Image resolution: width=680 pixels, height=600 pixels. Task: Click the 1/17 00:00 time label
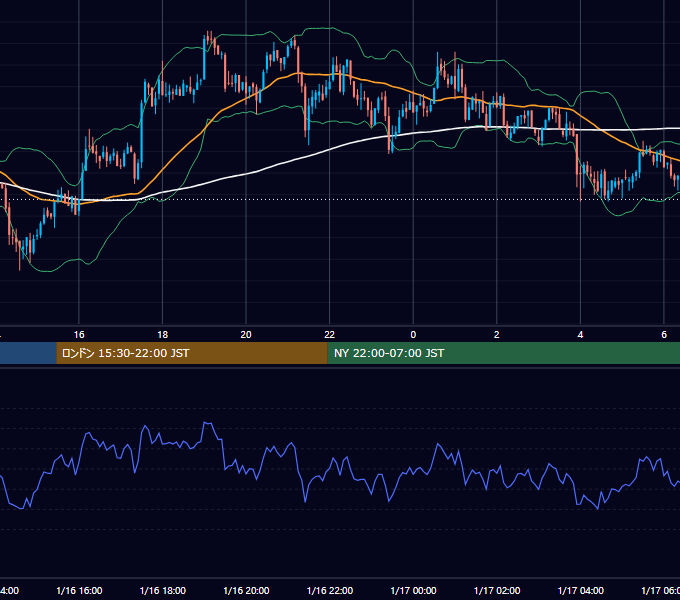[x=413, y=590]
